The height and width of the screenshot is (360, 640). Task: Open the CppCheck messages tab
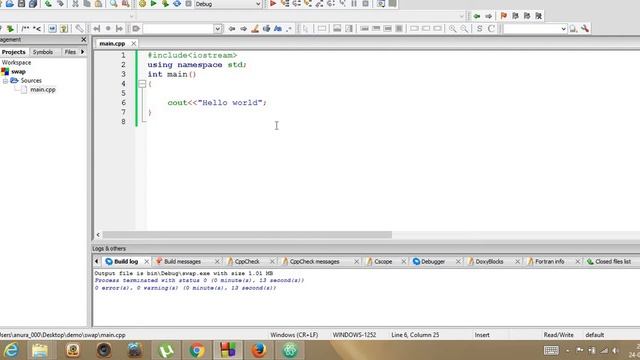(314, 261)
